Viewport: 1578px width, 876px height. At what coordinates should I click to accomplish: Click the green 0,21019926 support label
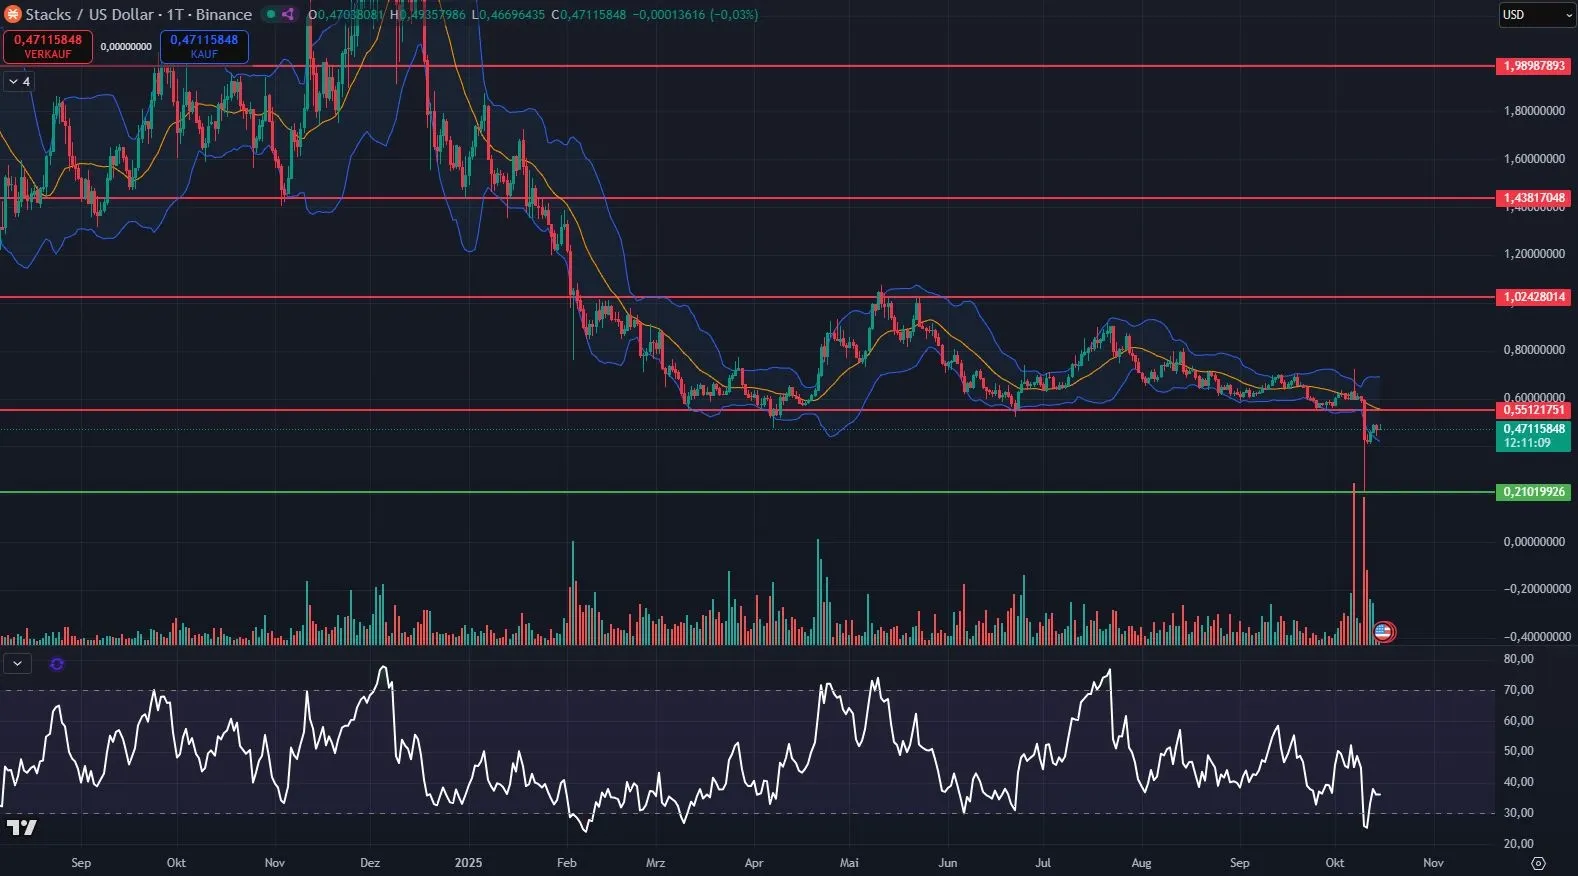pyautogui.click(x=1533, y=492)
